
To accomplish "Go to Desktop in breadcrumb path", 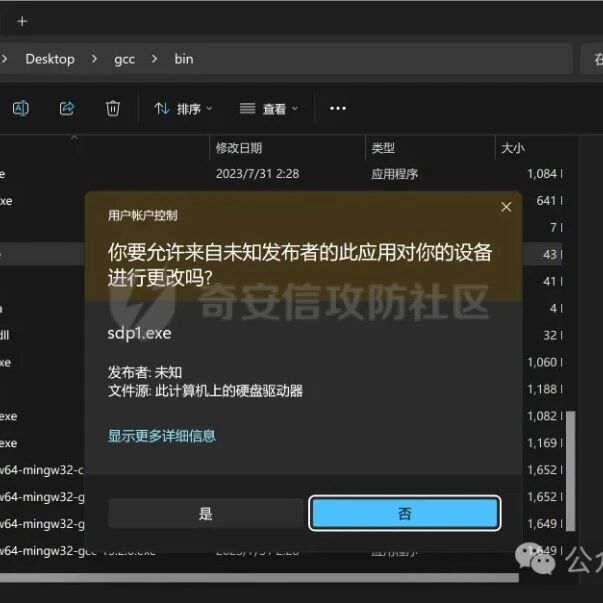I will [50, 59].
